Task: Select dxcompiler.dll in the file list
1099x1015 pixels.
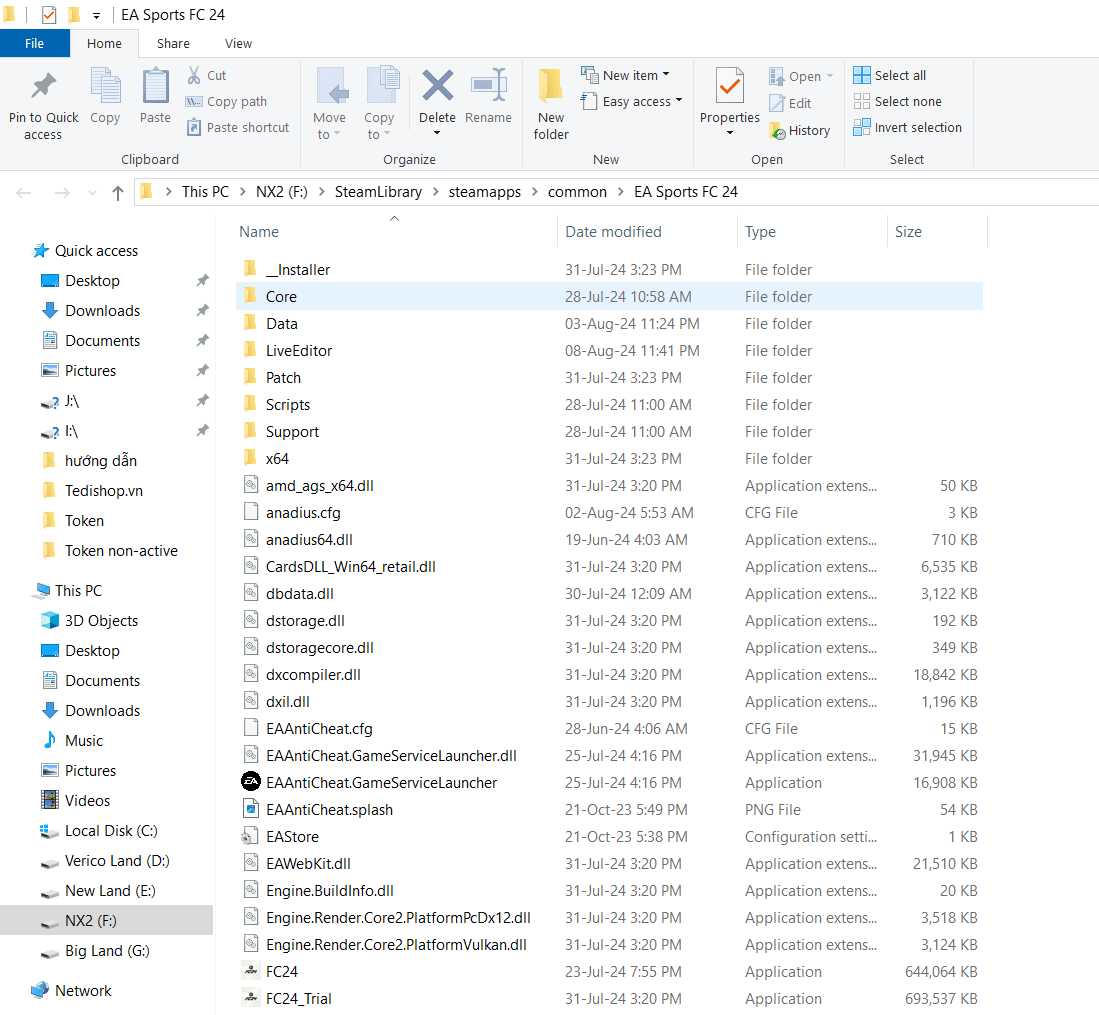Action: pyautogui.click(x=609, y=675)
